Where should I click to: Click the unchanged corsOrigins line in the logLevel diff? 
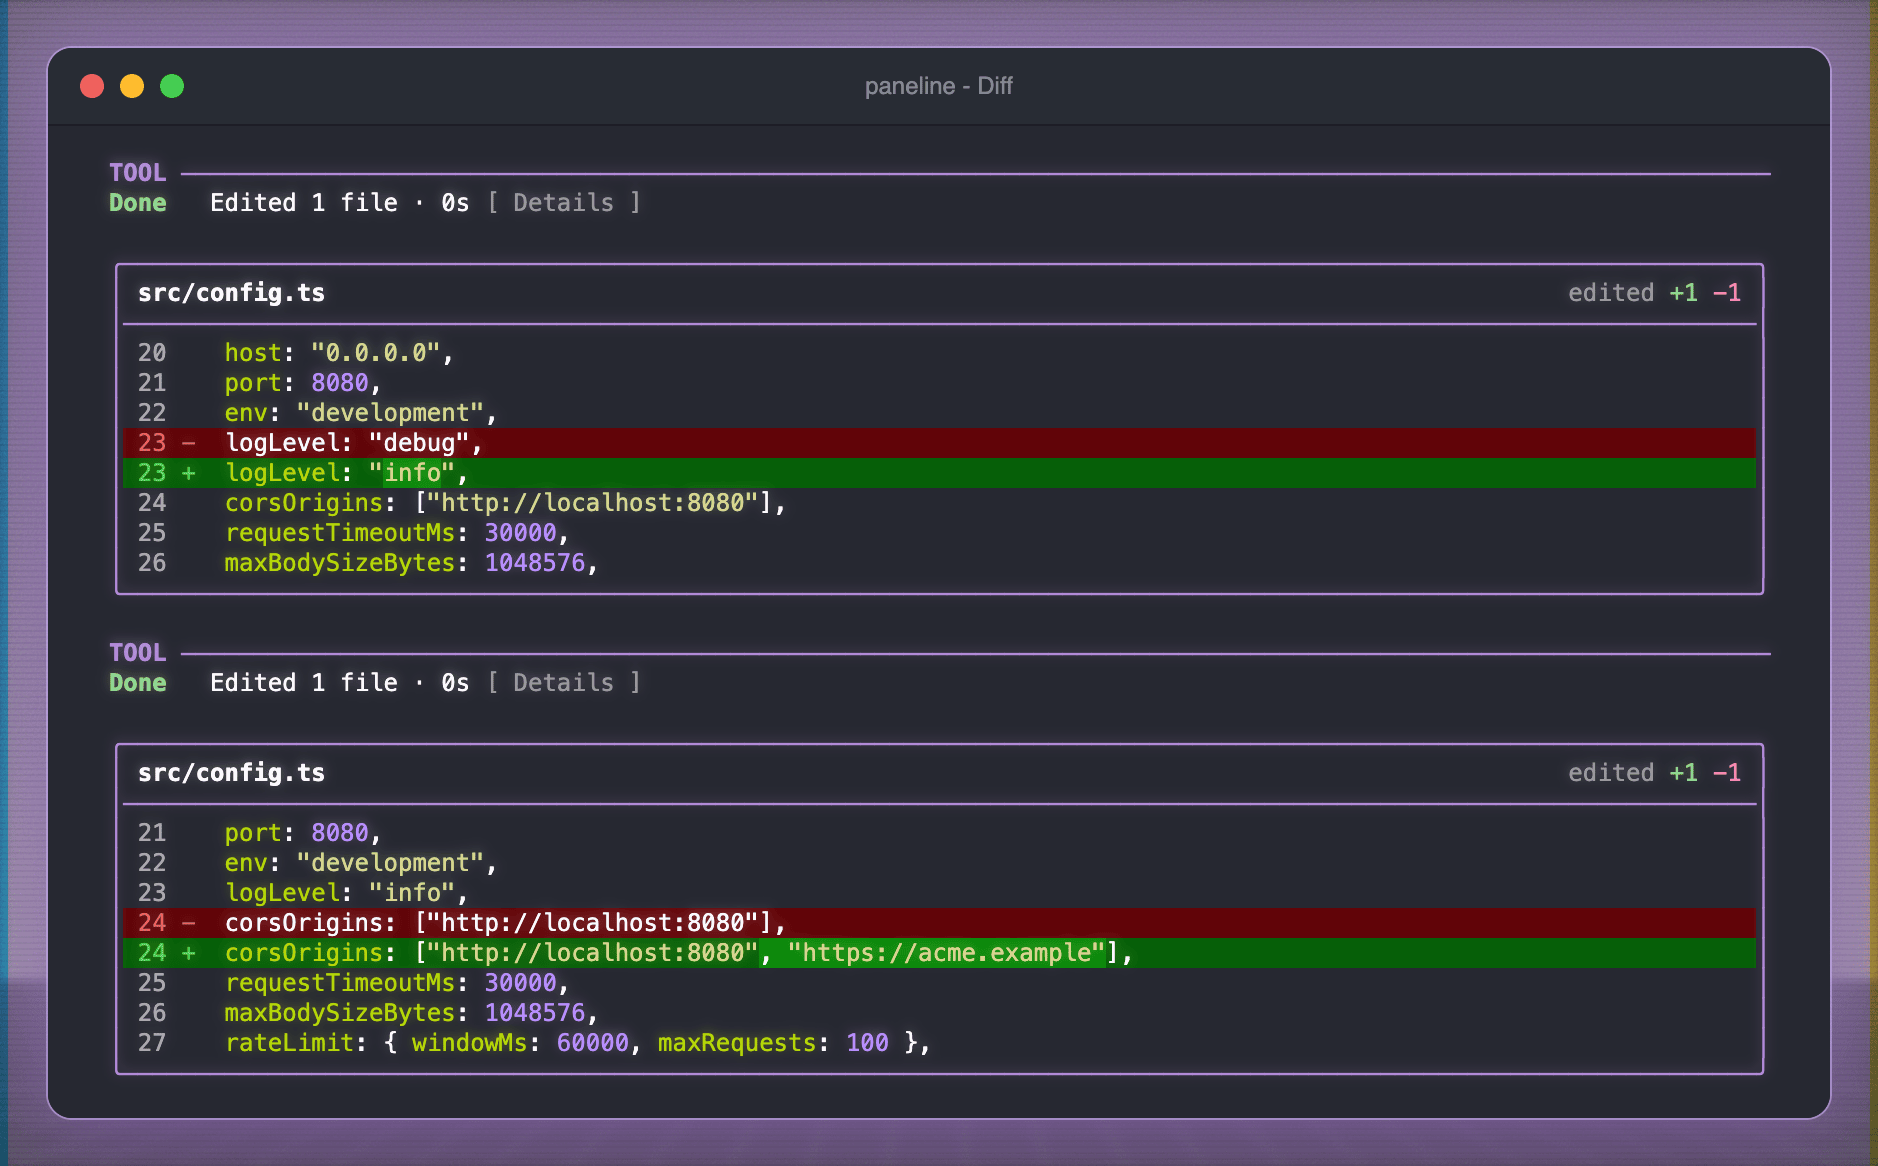pyautogui.click(x=939, y=503)
